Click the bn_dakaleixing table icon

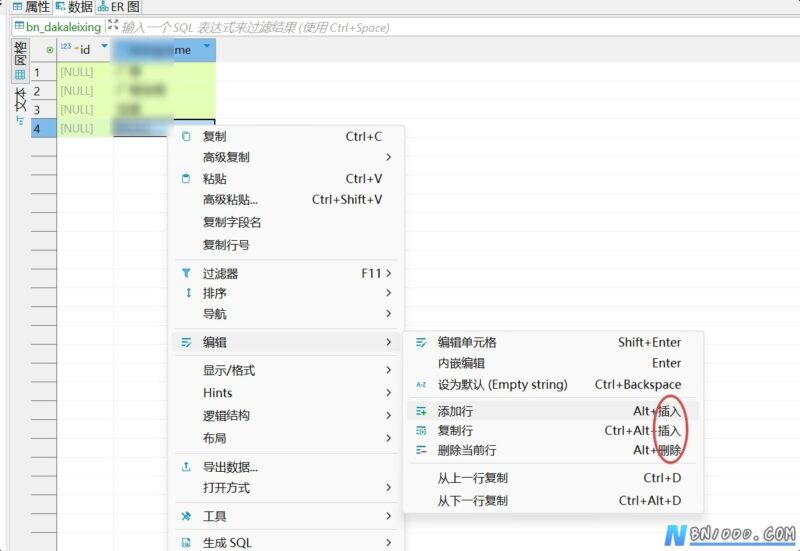(19, 26)
